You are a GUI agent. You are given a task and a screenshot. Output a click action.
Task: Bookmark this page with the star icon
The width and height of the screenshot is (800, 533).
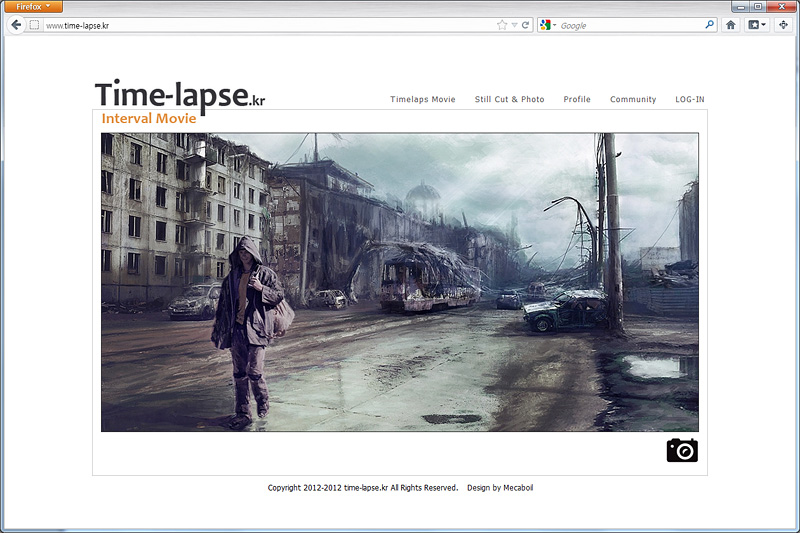502,25
